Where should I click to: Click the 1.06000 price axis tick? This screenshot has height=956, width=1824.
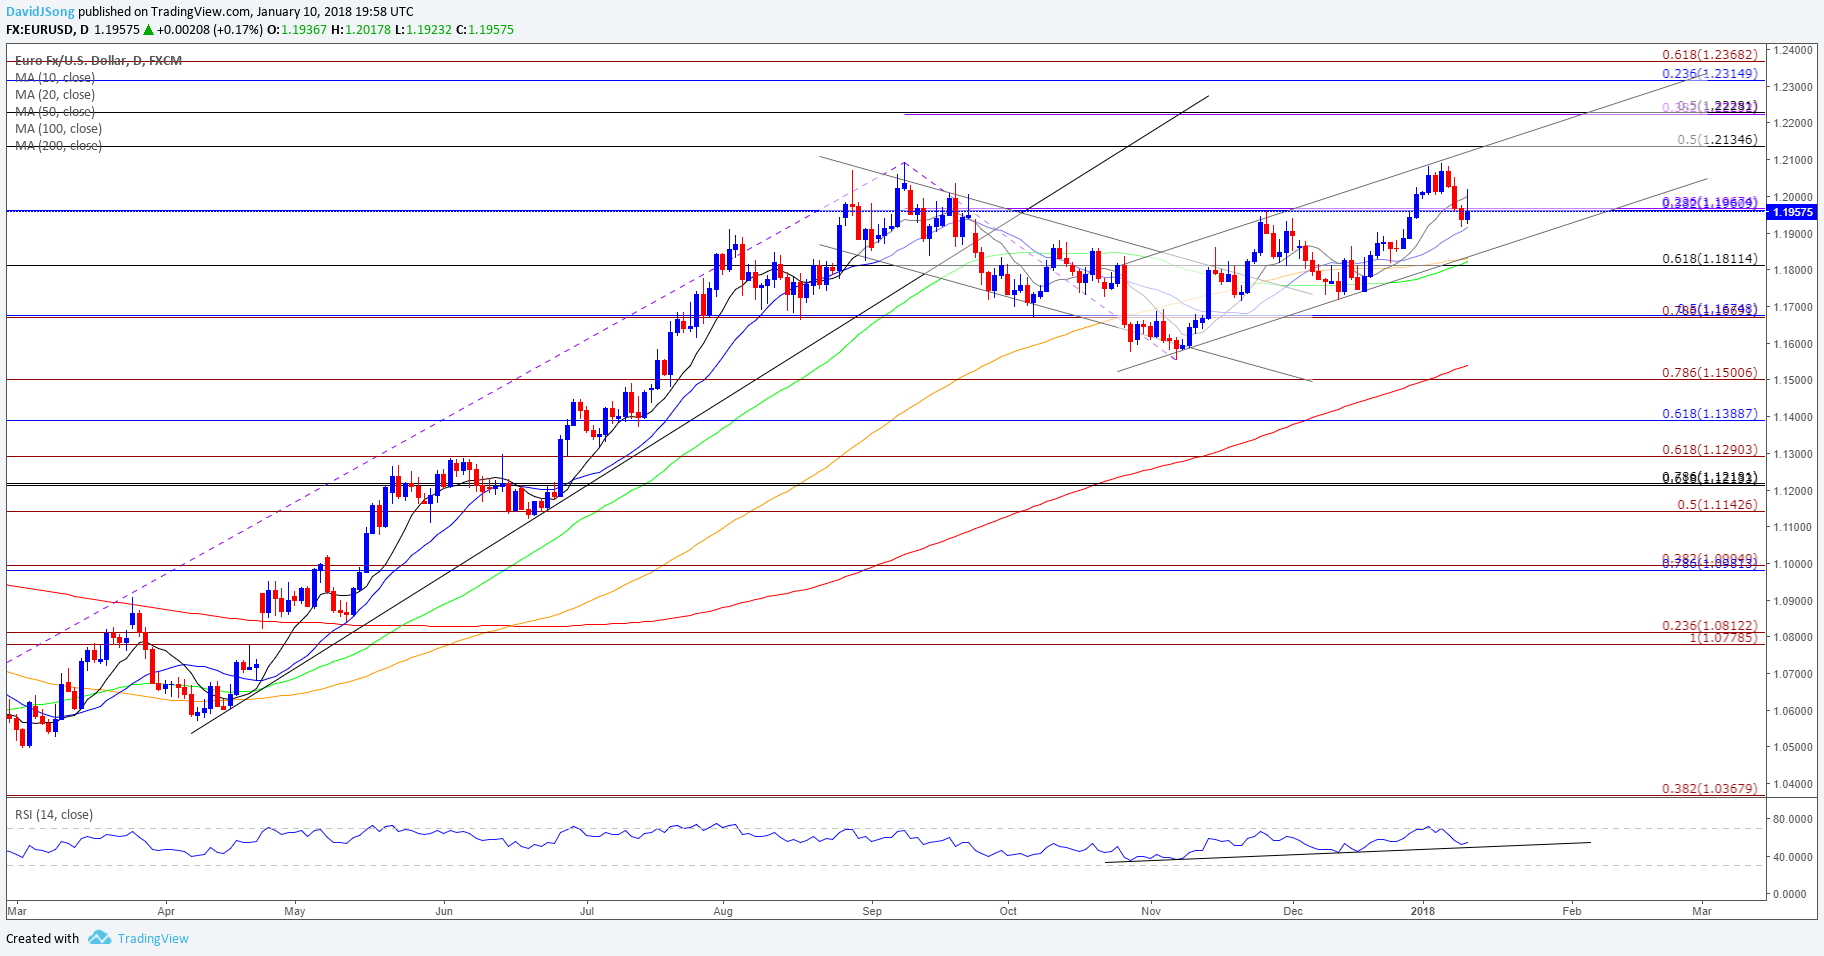1794,711
